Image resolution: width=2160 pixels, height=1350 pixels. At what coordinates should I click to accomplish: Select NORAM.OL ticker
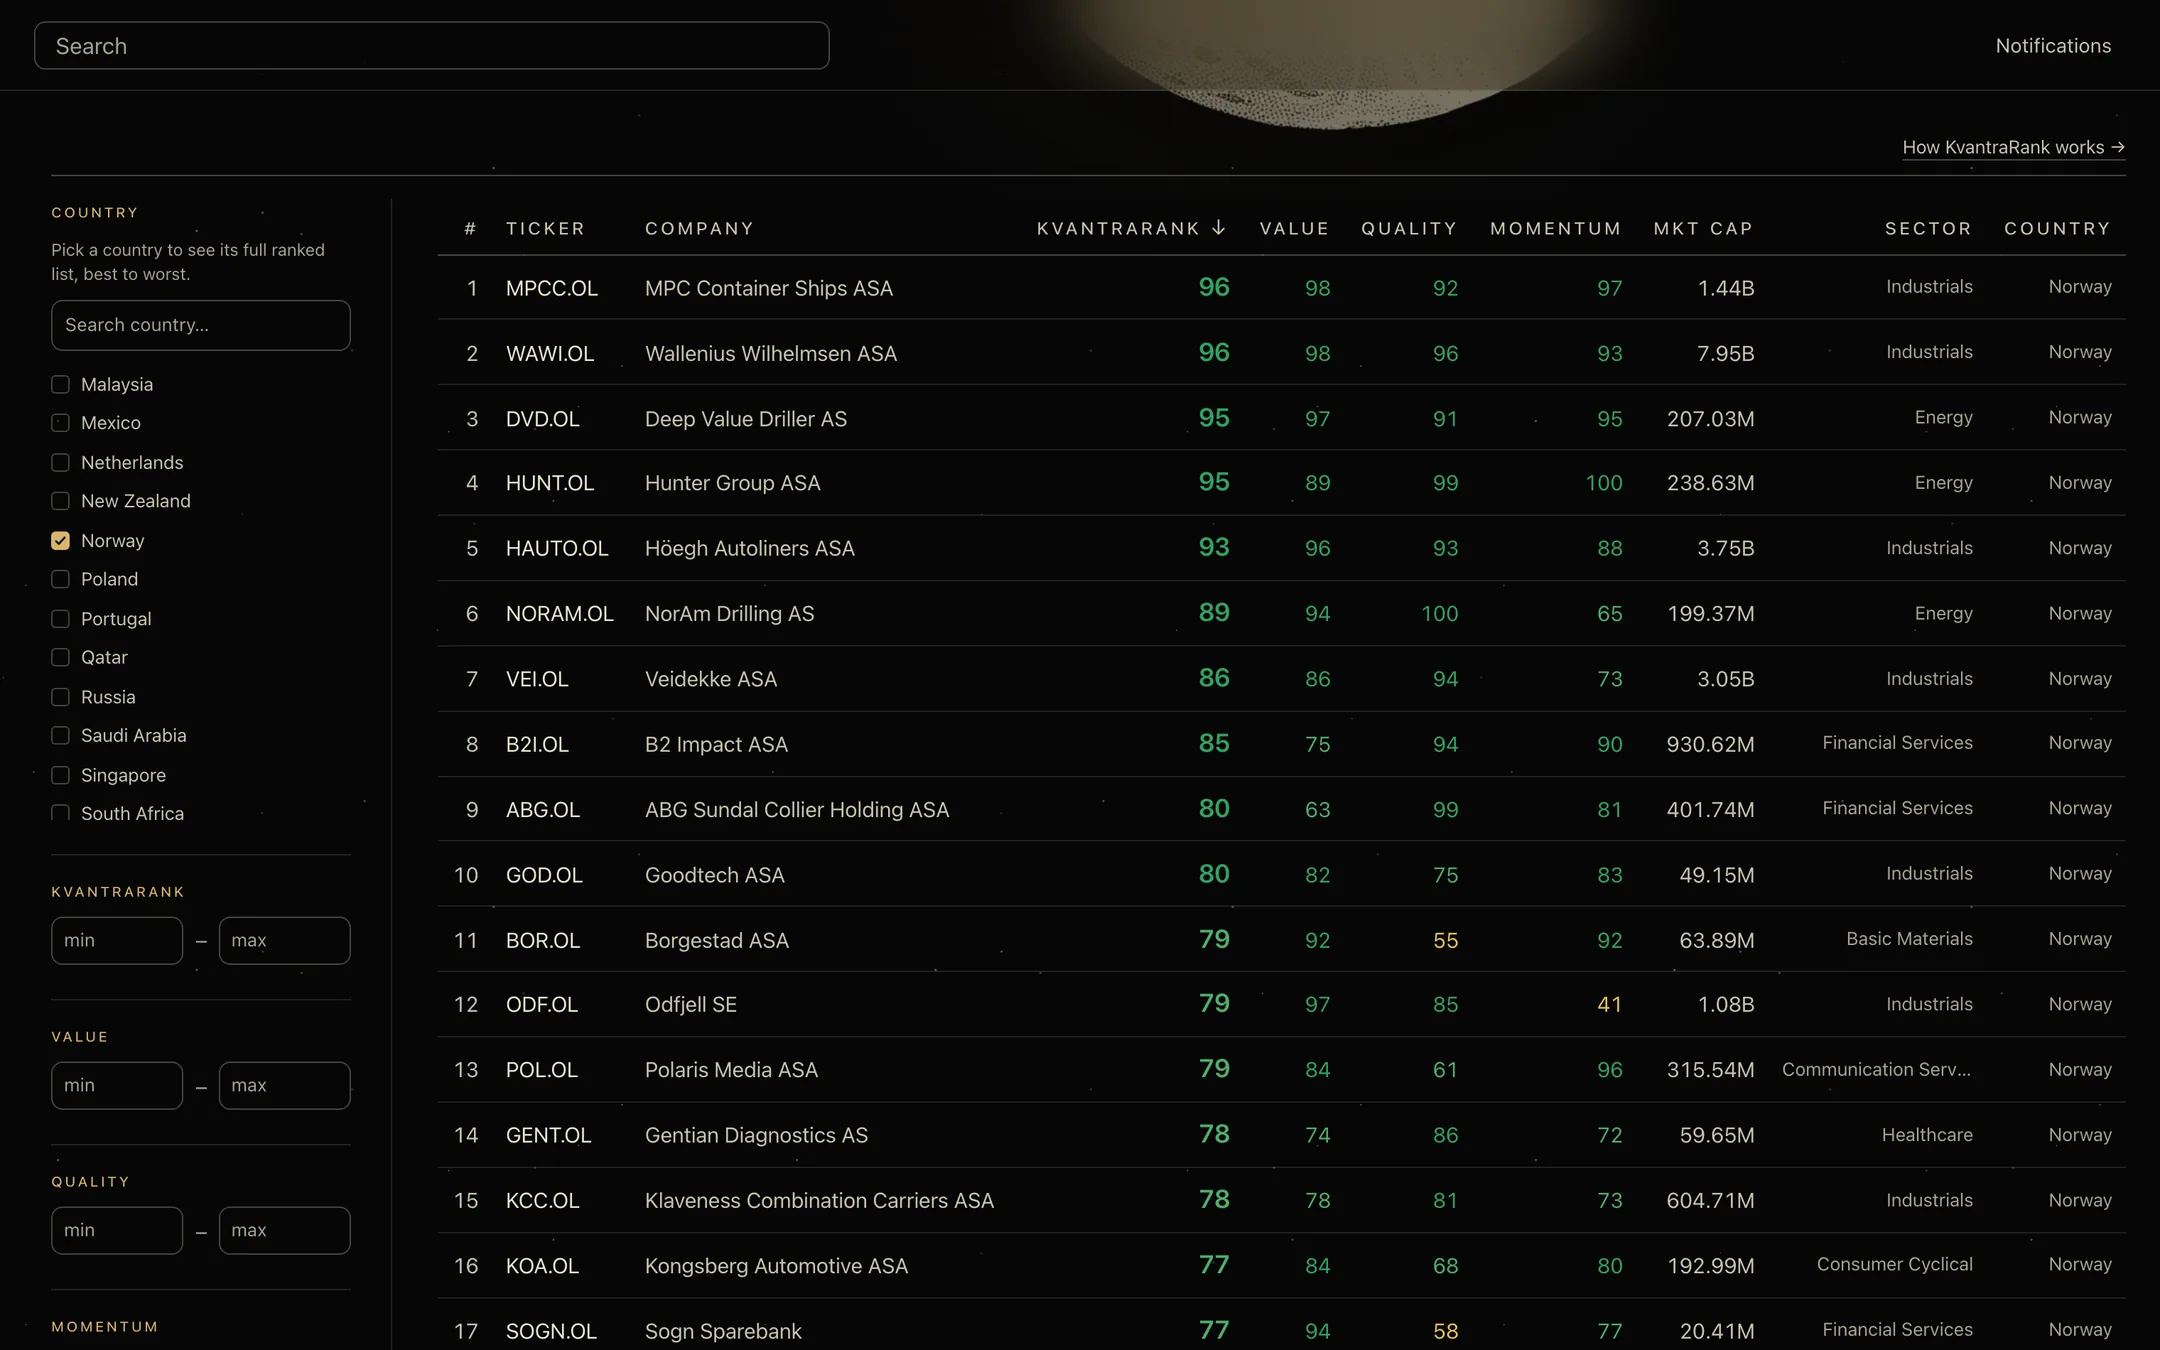(x=559, y=613)
